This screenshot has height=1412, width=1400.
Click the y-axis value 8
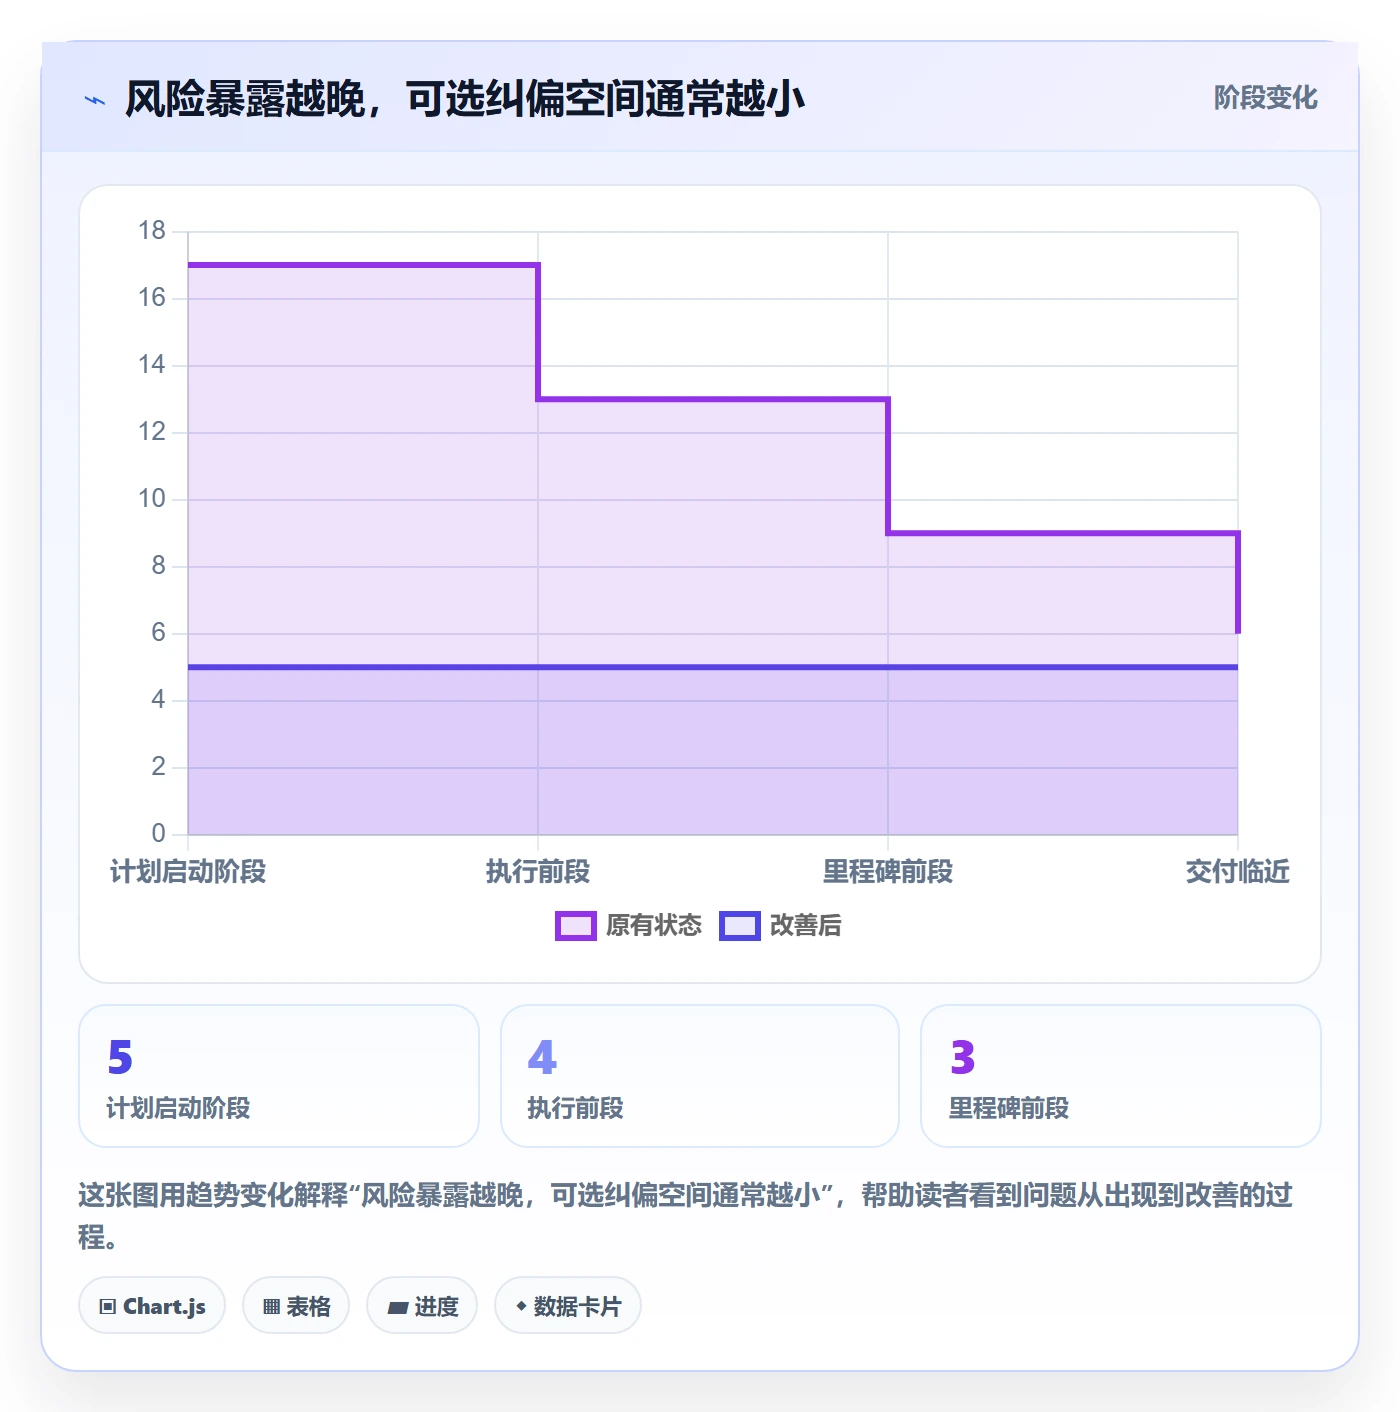(x=159, y=566)
